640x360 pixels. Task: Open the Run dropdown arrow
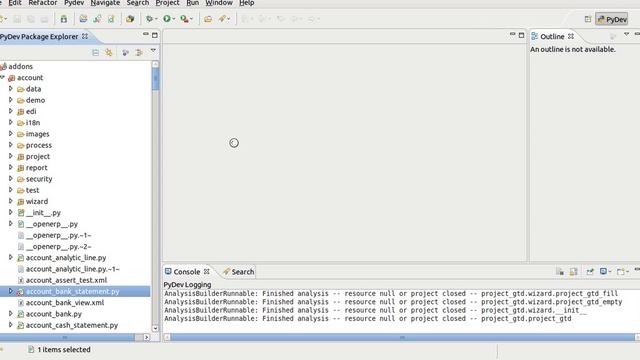pyautogui.click(x=173, y=19)
